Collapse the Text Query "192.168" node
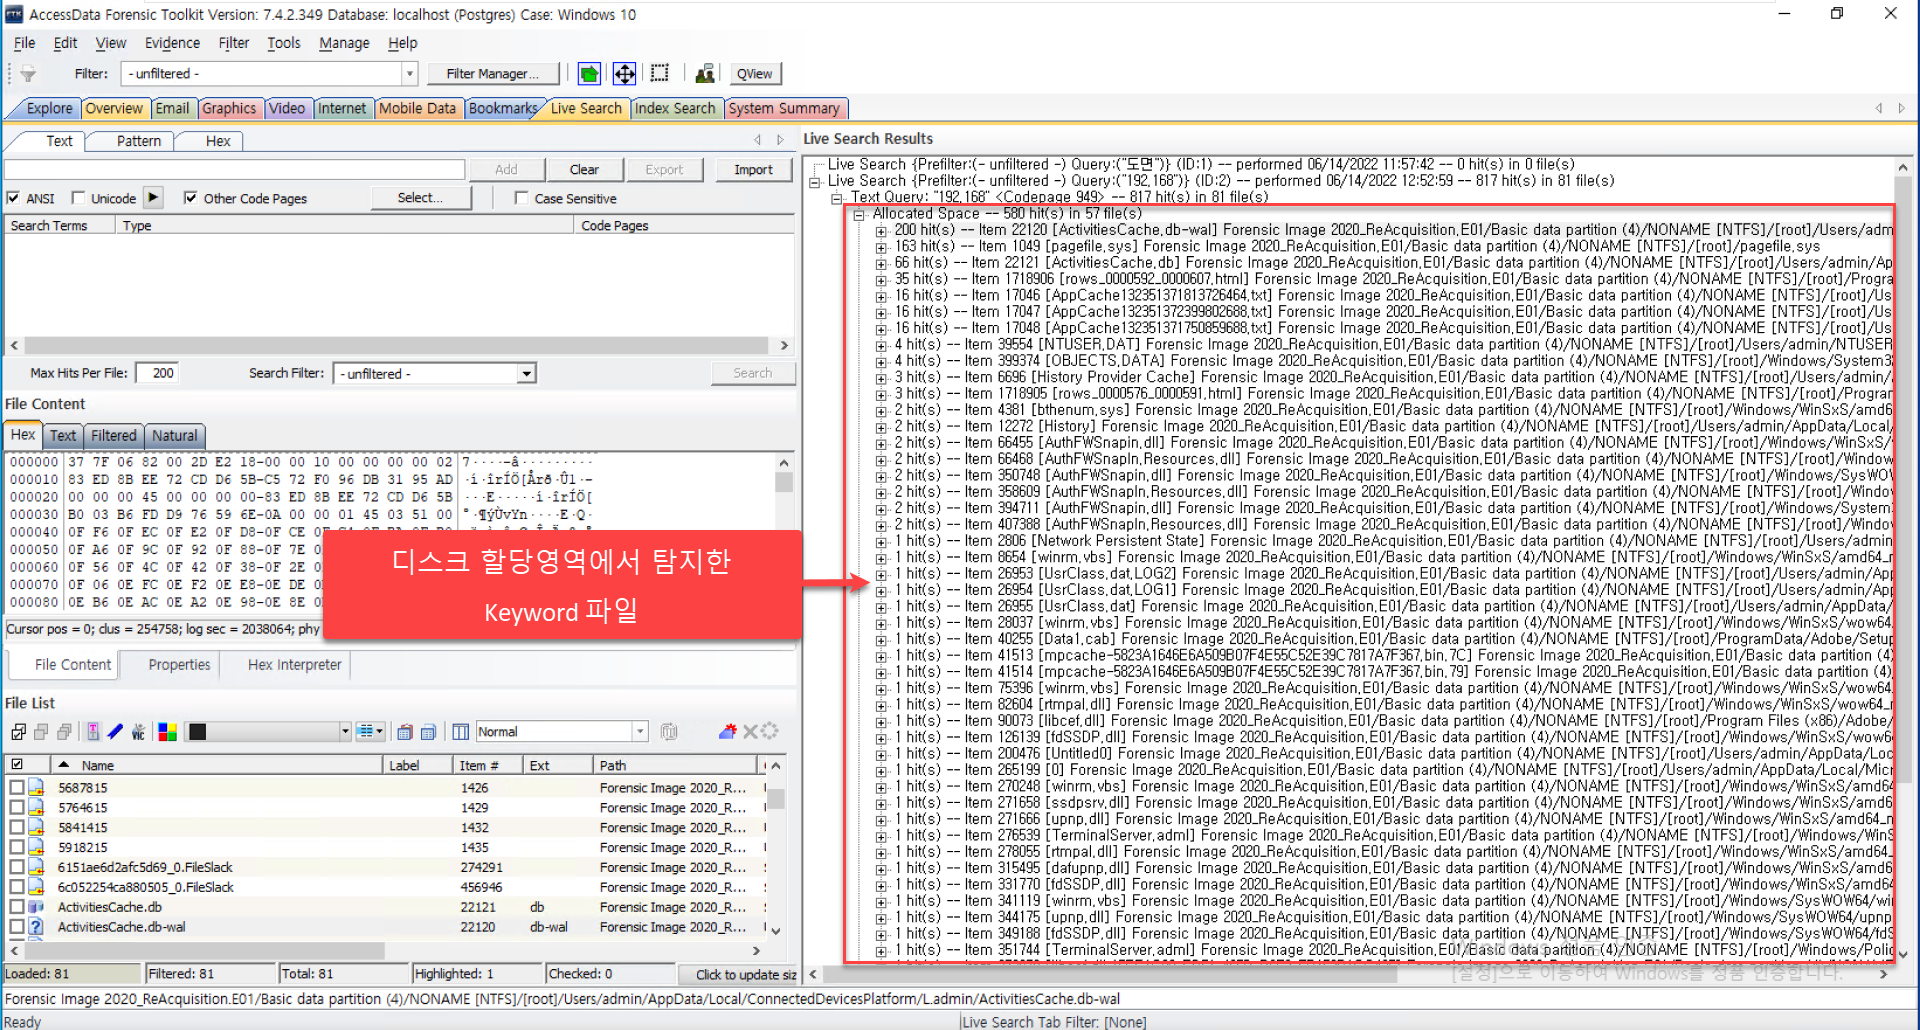 [837, 198]
